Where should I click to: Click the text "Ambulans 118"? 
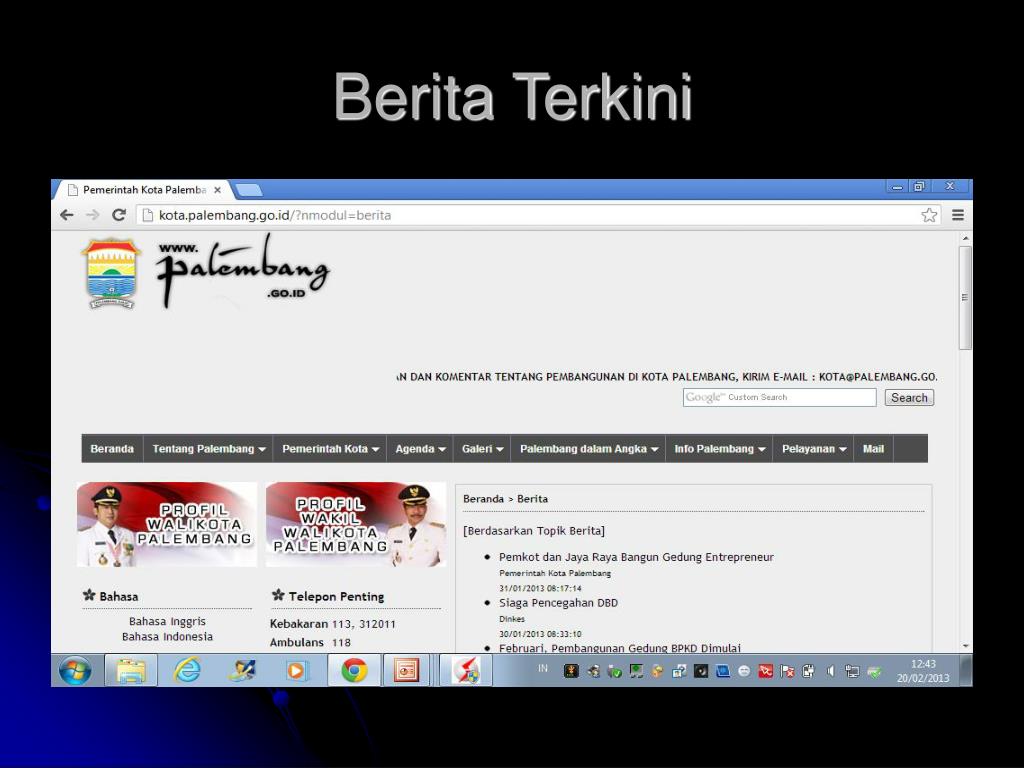pos(310,643)
